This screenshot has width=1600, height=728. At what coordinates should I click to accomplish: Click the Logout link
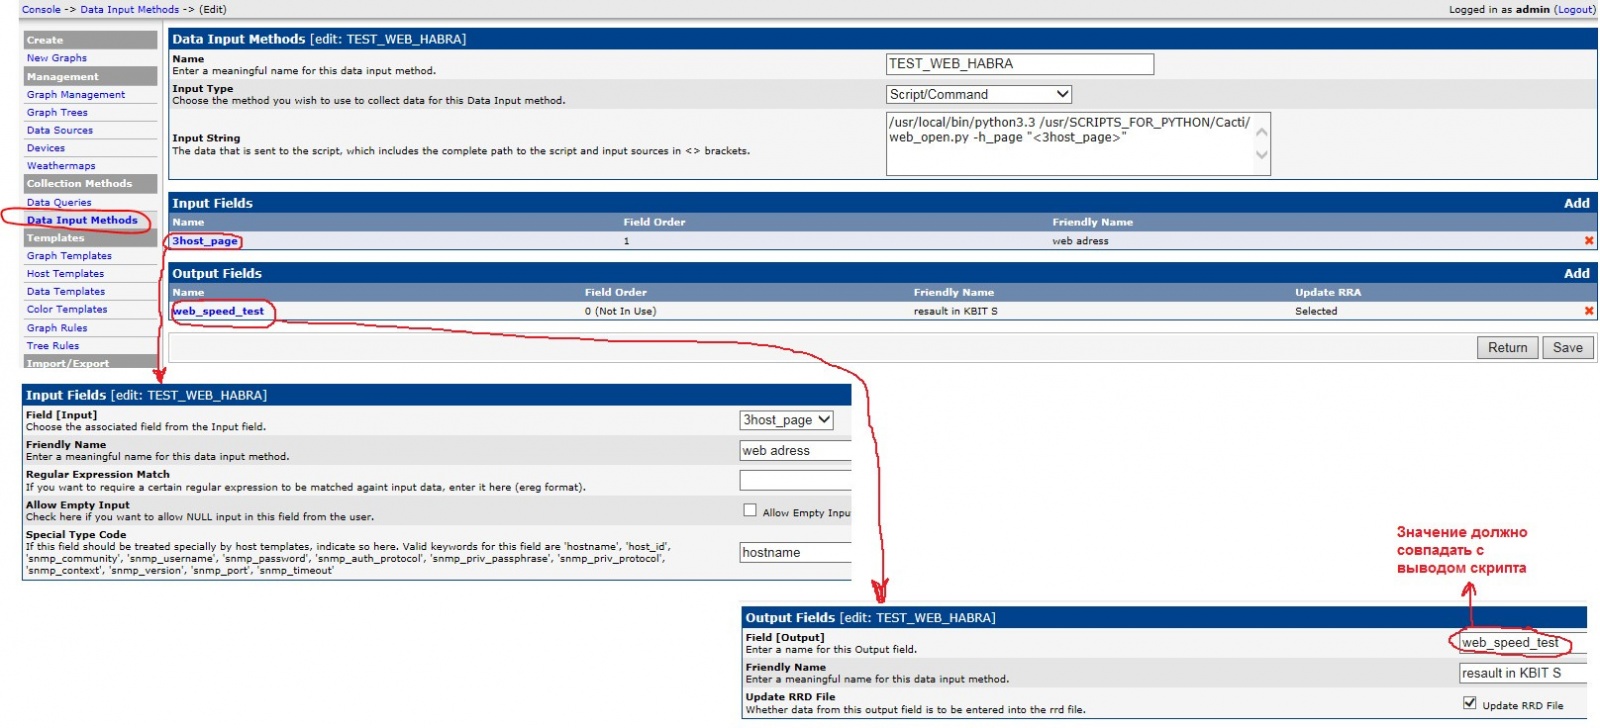1575,9
